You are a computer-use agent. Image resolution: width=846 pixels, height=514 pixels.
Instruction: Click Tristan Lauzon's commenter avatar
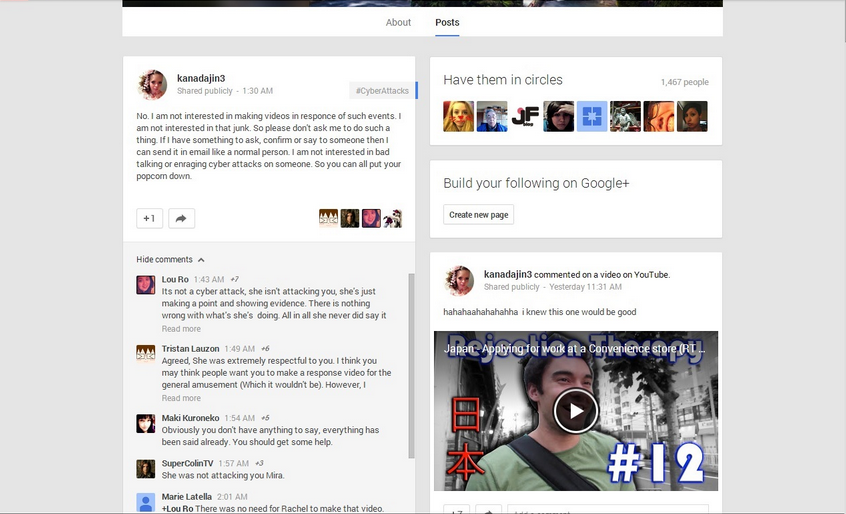146,353
